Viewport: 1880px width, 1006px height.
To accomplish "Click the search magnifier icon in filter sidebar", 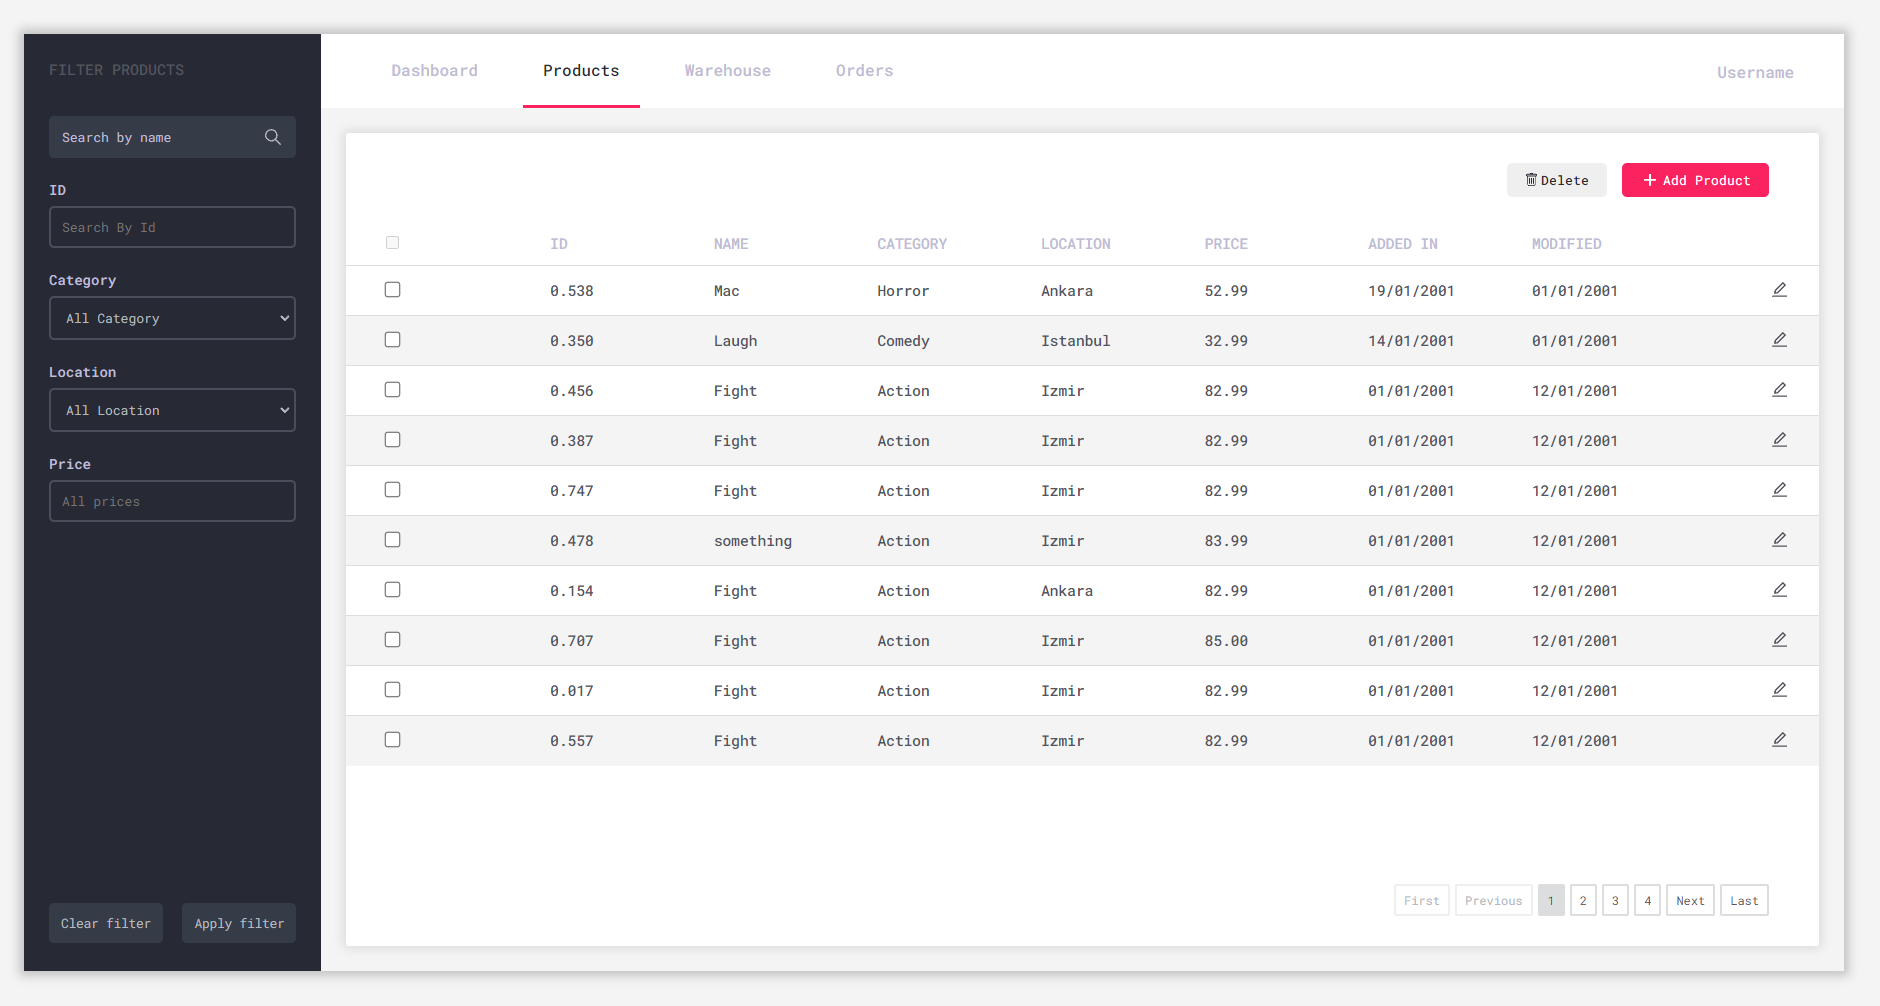I will pyautogui.click(x=272, y=137).
